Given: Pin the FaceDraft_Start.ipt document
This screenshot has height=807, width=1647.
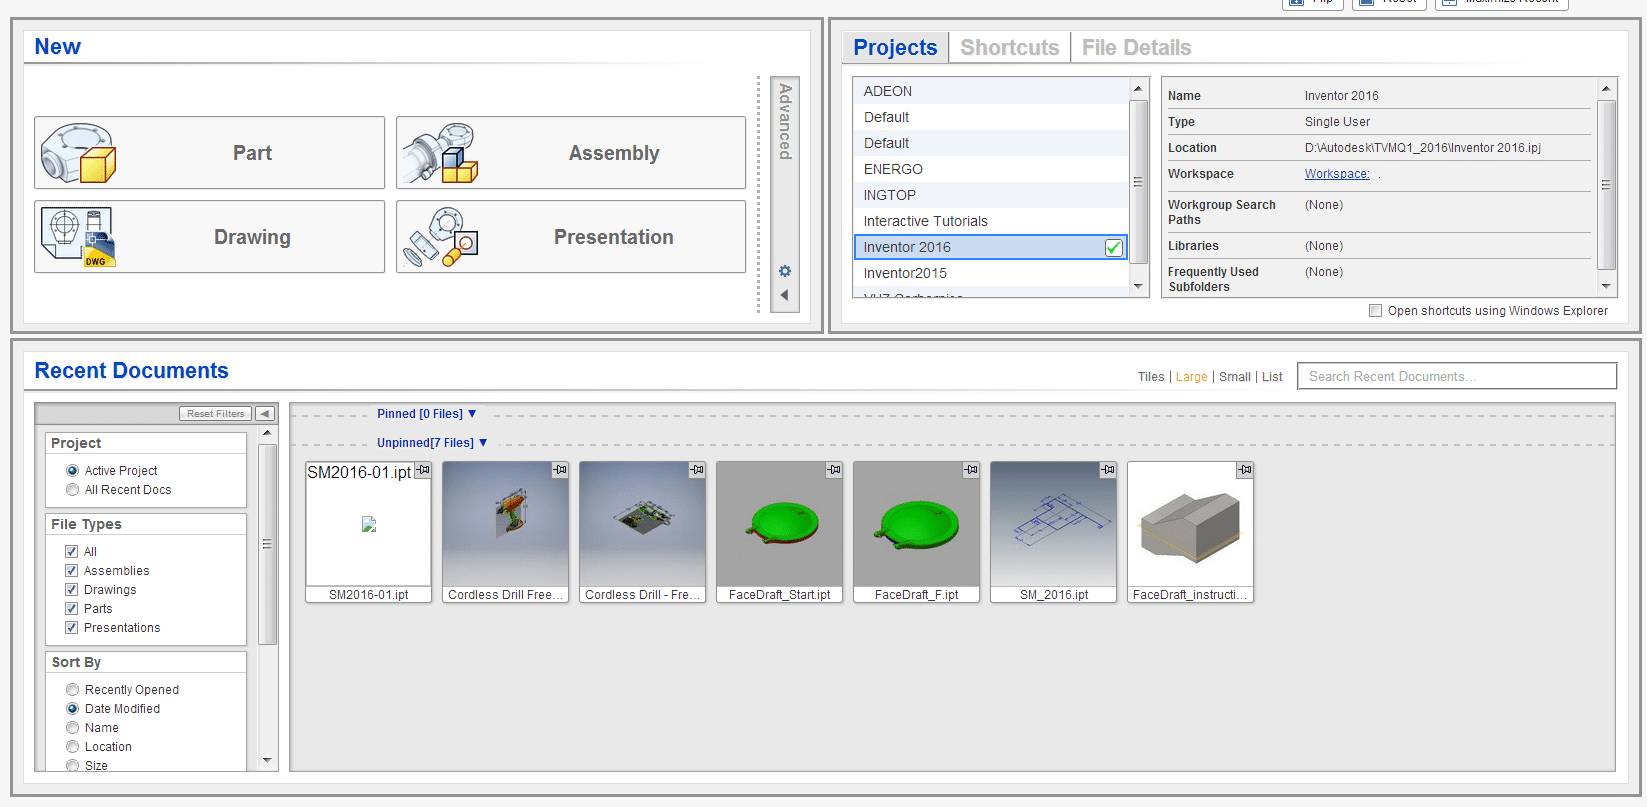Looking at the screenshot, I should click(x=834, y=470).
